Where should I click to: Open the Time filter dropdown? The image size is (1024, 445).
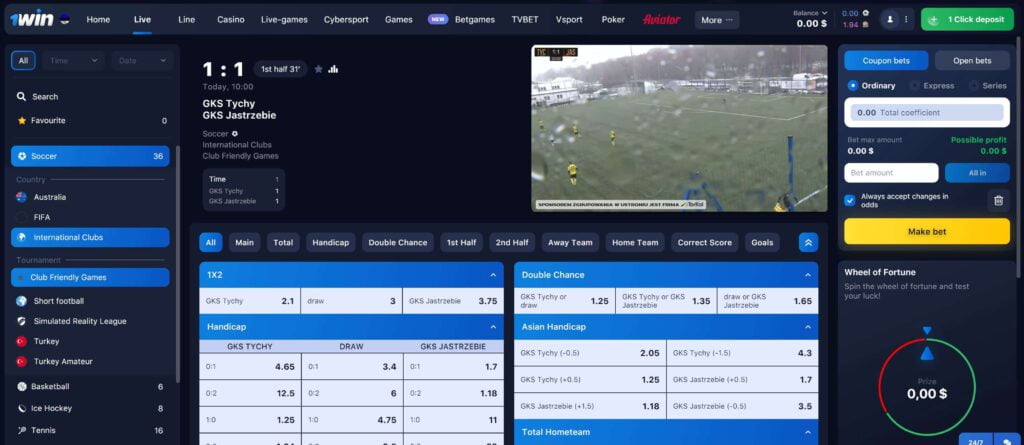pyautogui.click(x=74, y=61)
